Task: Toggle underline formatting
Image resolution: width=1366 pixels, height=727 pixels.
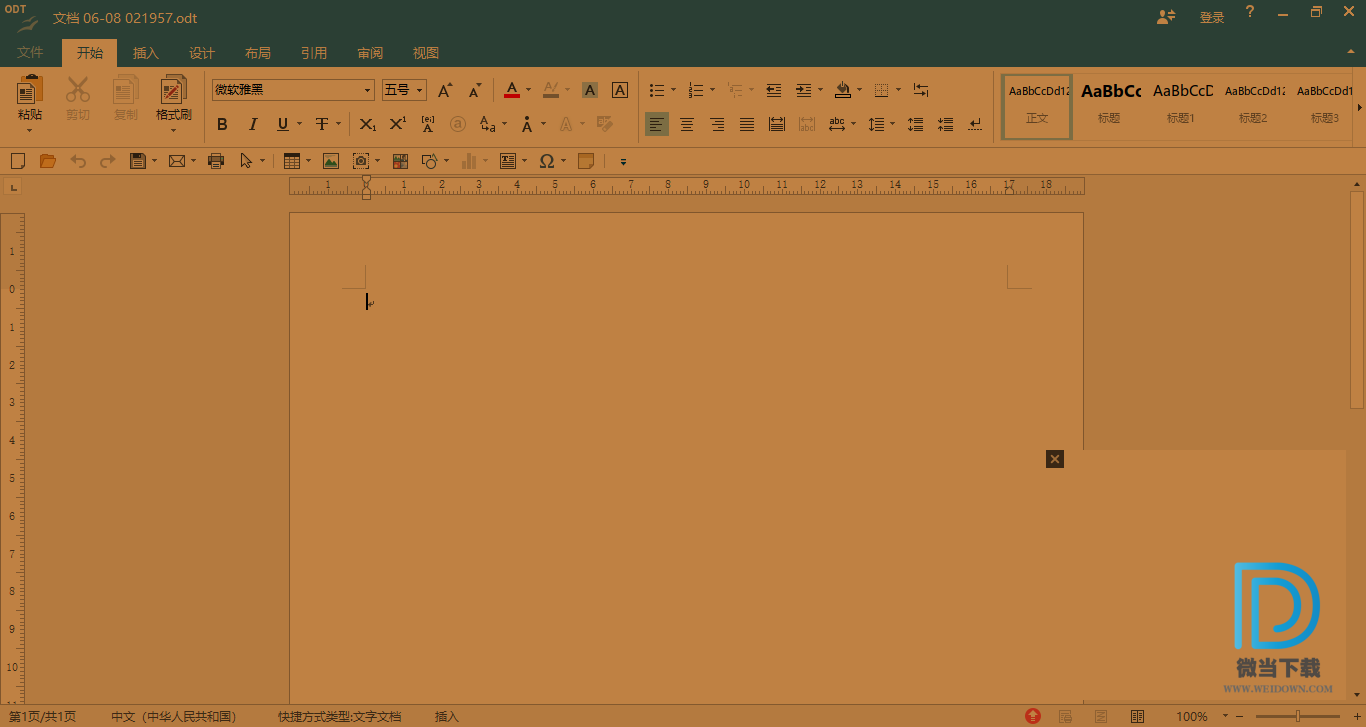Action: tap(283, 124)
